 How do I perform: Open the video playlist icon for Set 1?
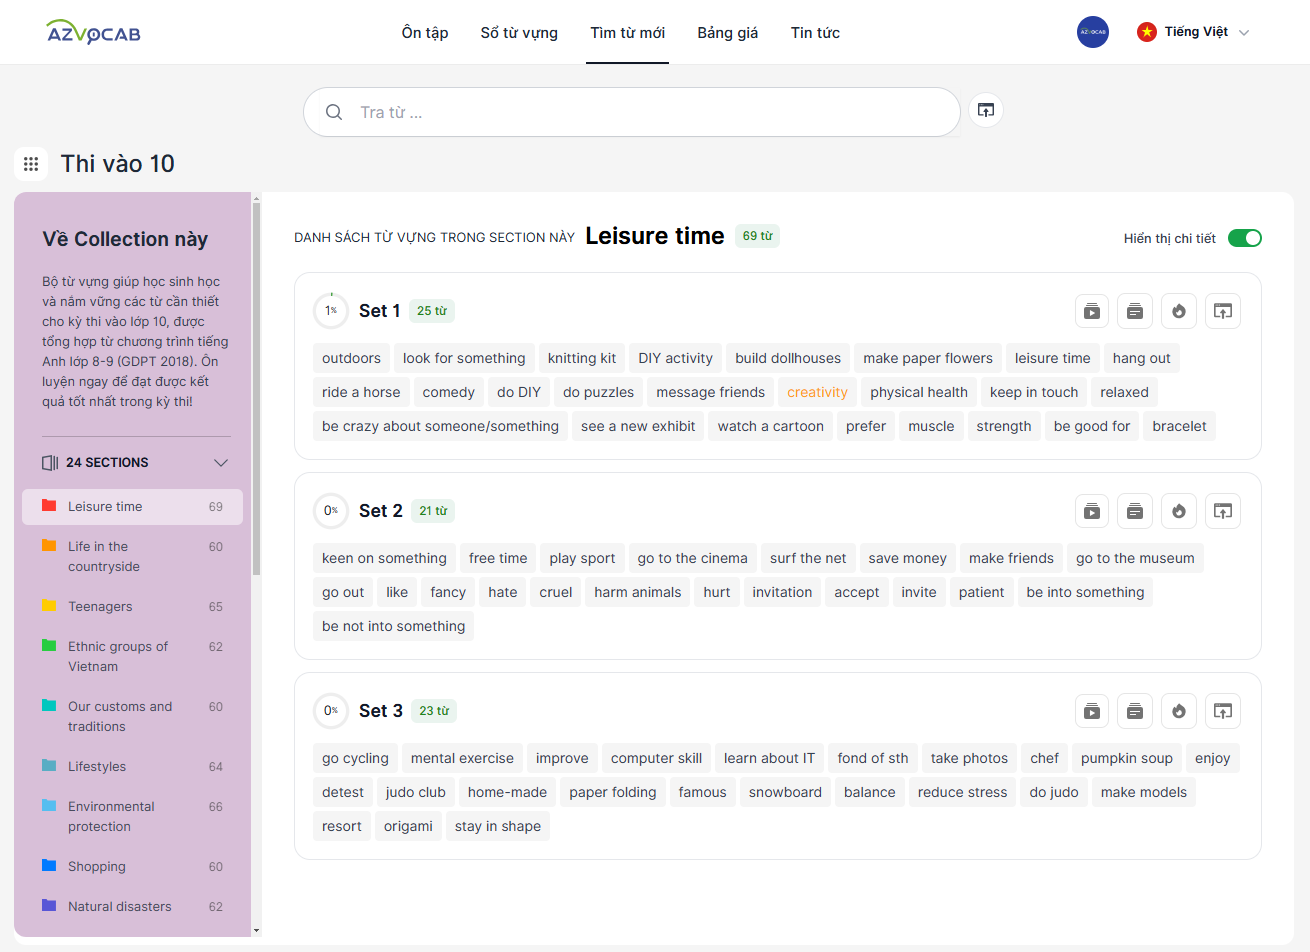click(1092, 311)
